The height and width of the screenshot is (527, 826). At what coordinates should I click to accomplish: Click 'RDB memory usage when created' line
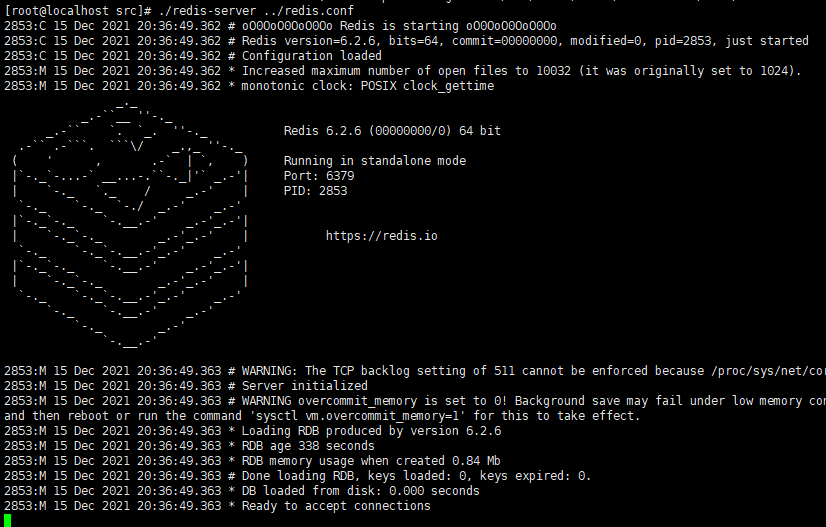click(x=252, y=461)
